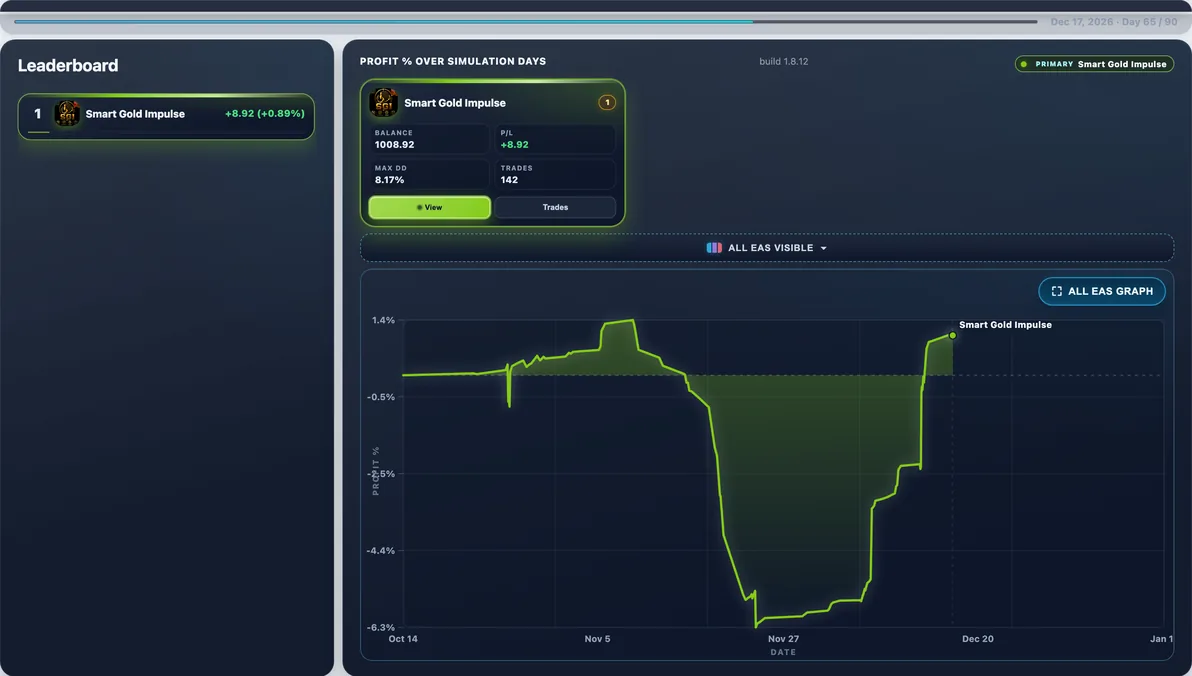Open the ALL EAS GRAPH button

click(1102, 291)
